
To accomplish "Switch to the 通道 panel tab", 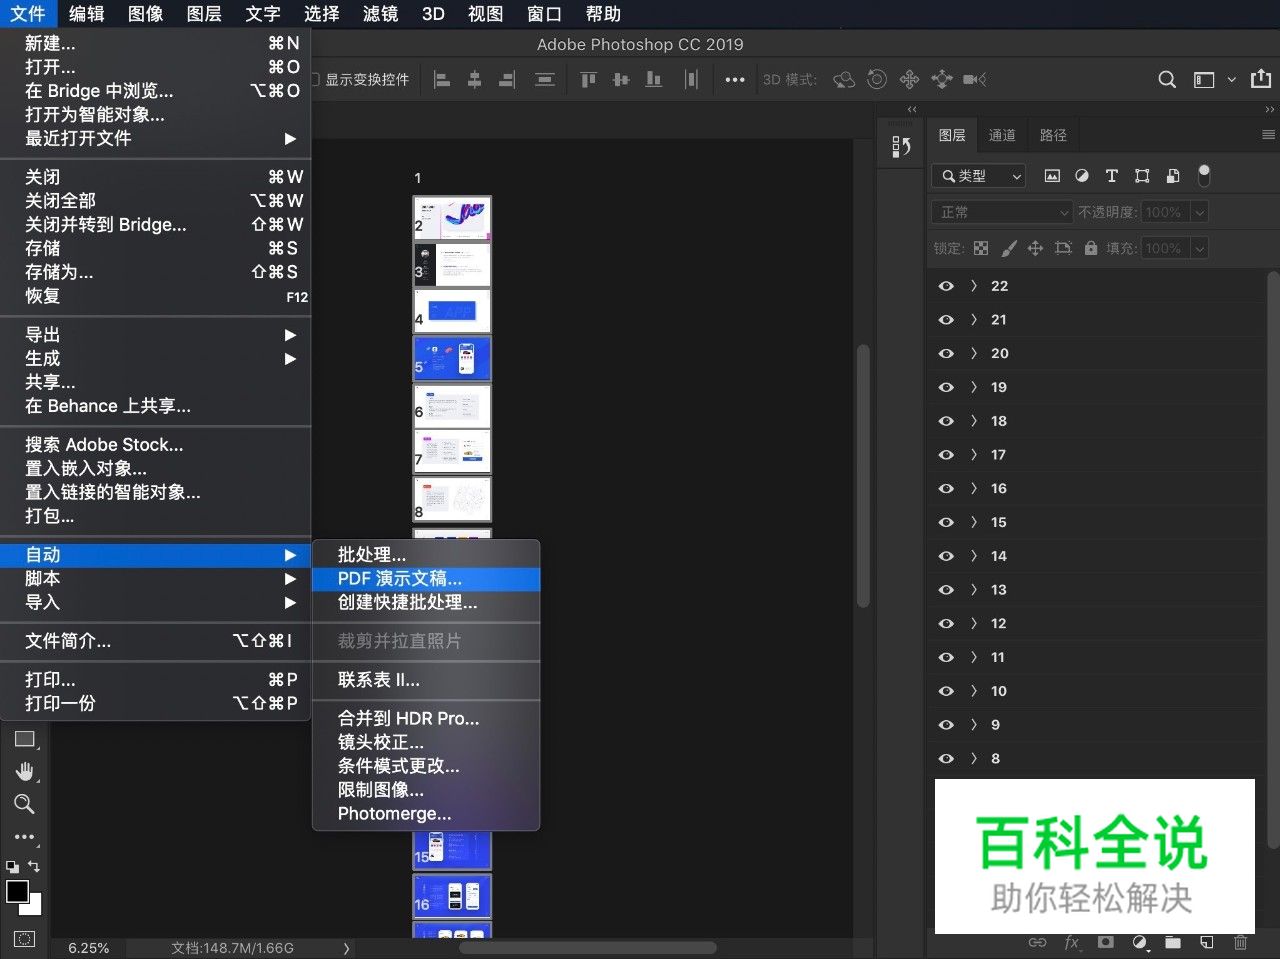I will [1002, 134].
